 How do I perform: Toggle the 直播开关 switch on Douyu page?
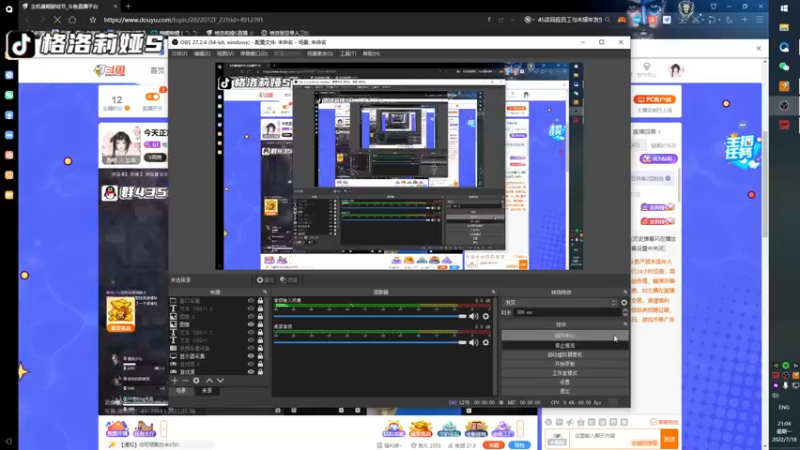(x=152, y=97)
